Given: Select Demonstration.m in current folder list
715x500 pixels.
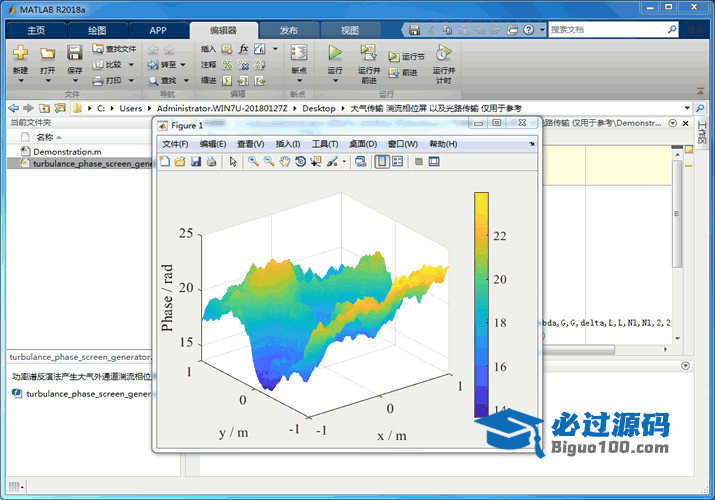Looking at the screenshot, I should (67, 151).
